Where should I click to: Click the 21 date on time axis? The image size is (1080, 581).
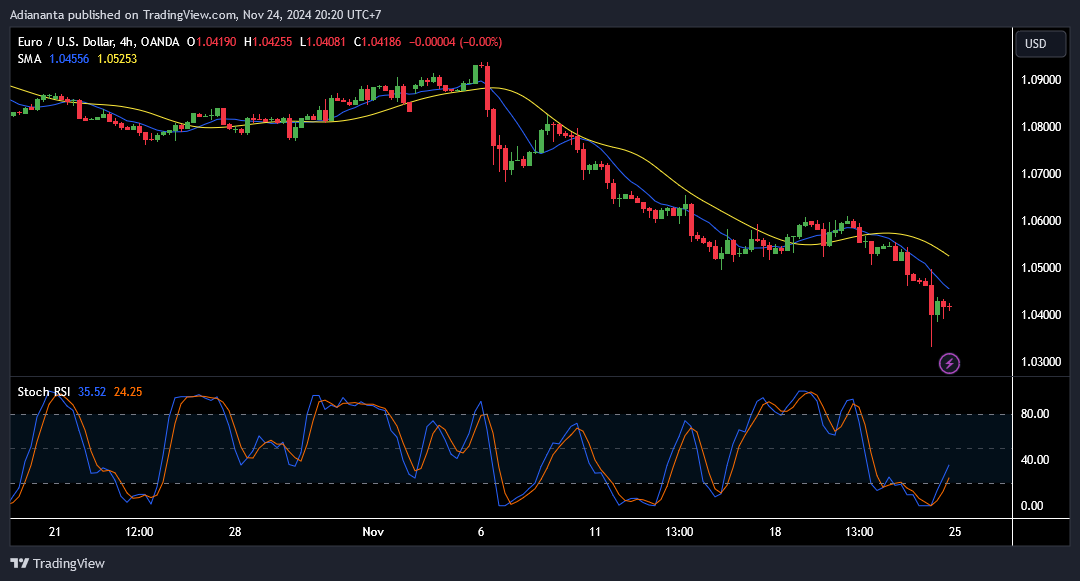pyautogui.click(x=54, y=531)
